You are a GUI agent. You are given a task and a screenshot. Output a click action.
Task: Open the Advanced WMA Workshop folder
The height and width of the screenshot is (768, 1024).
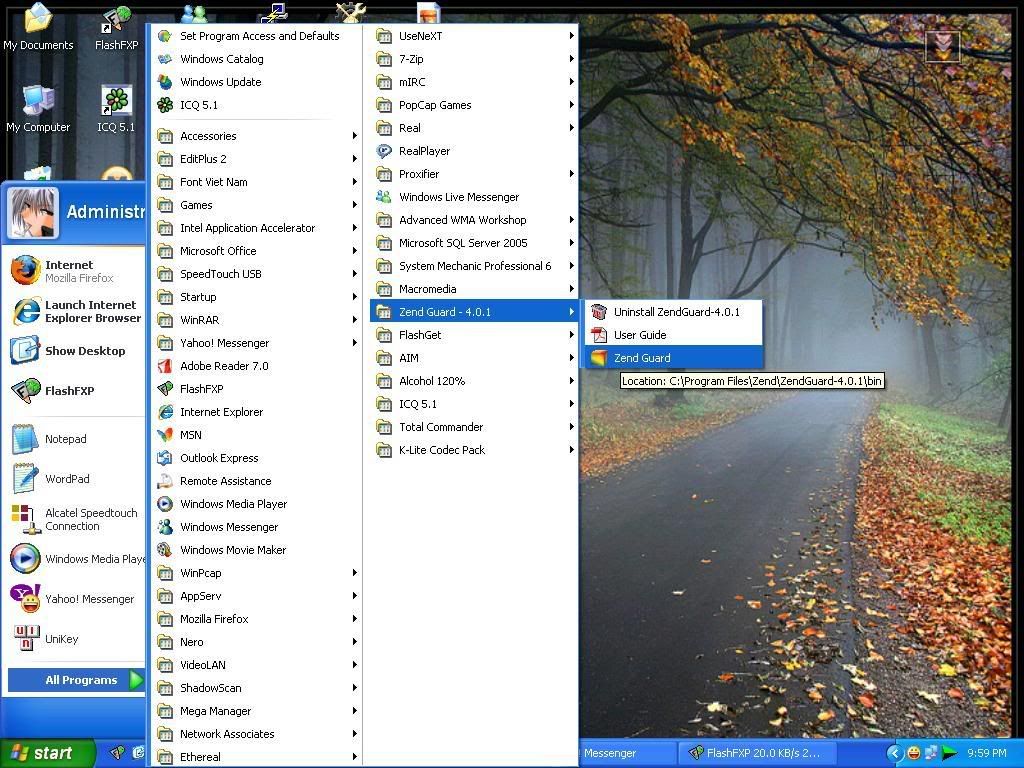pos(474,220)
